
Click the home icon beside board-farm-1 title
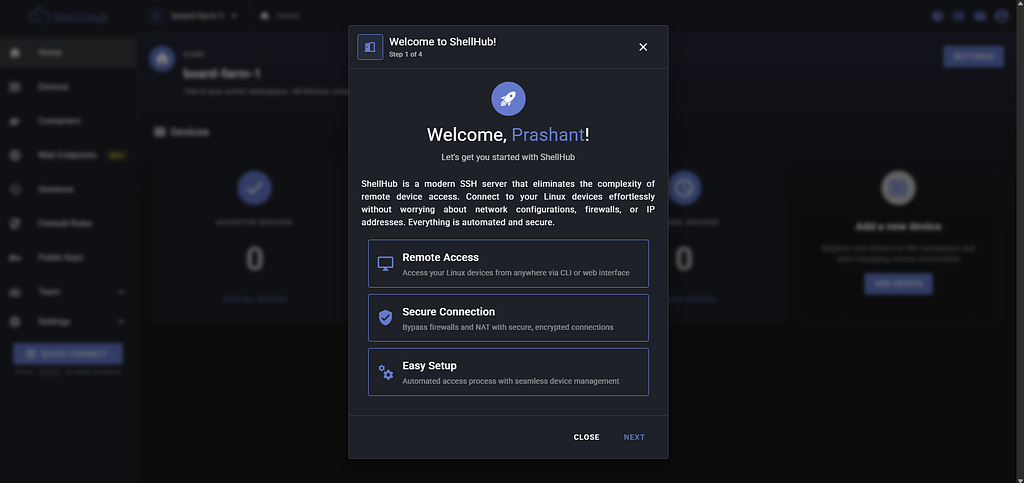click(162, 59)
